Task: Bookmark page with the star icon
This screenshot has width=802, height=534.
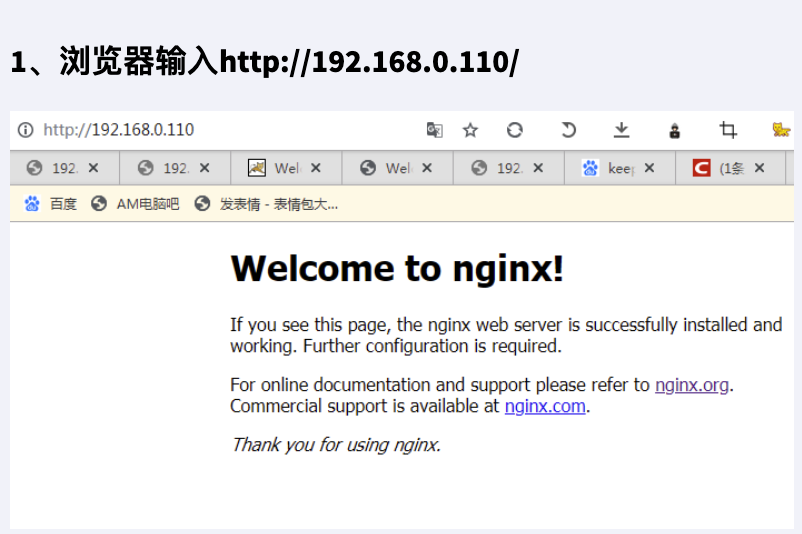Action: 470,130
